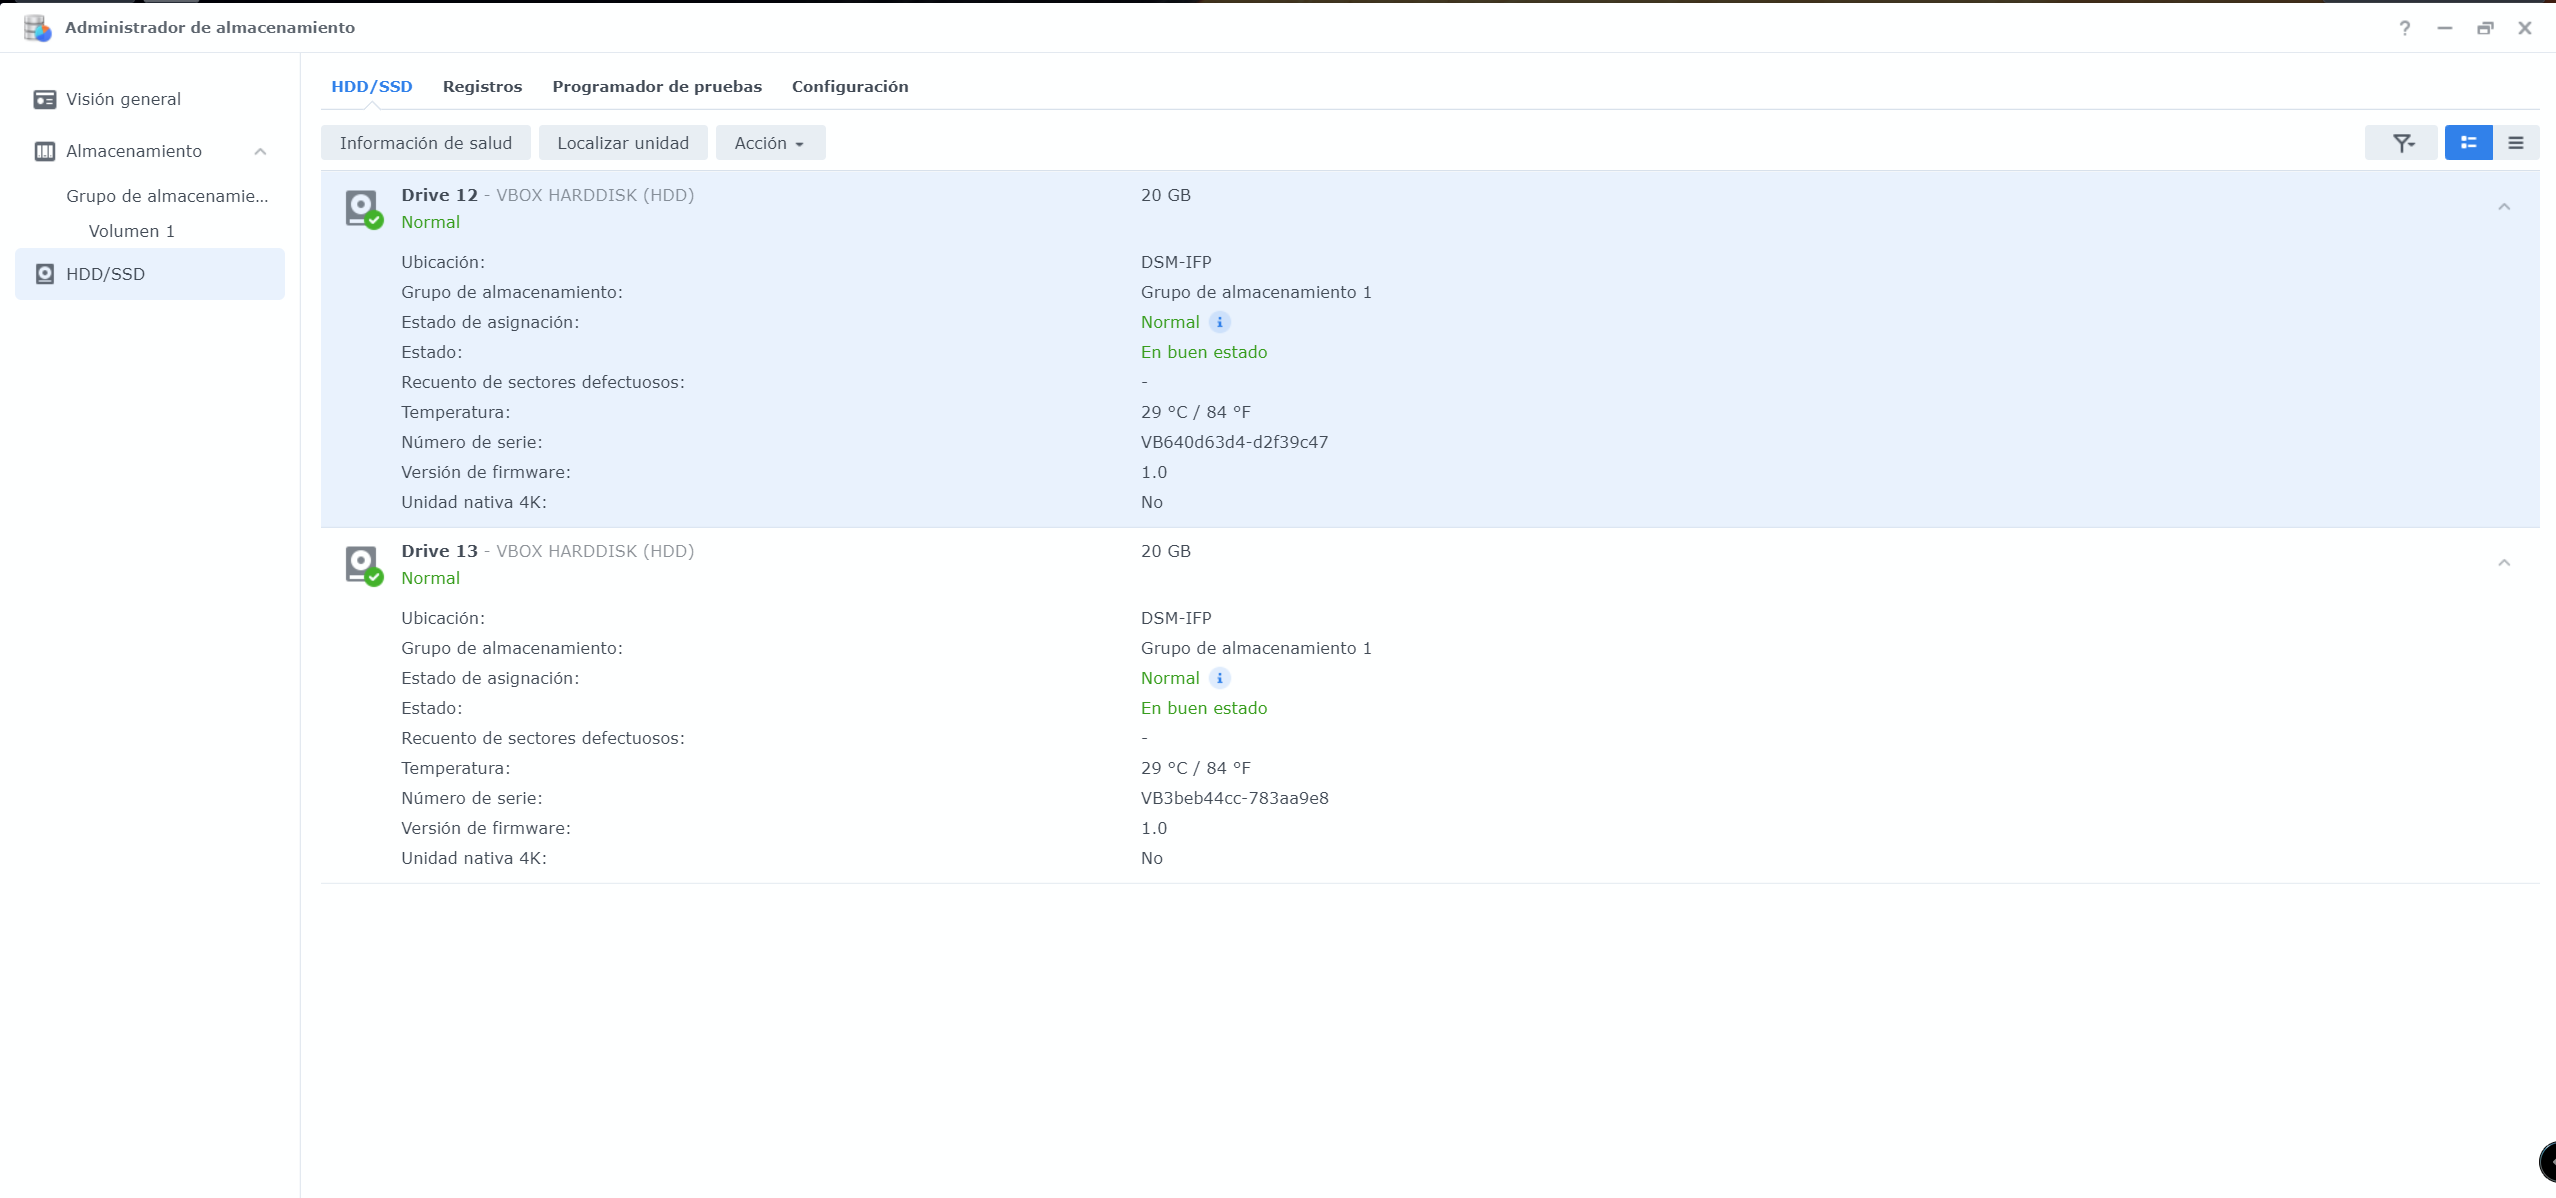Open the Acción dropdown menu

[769, 143]
